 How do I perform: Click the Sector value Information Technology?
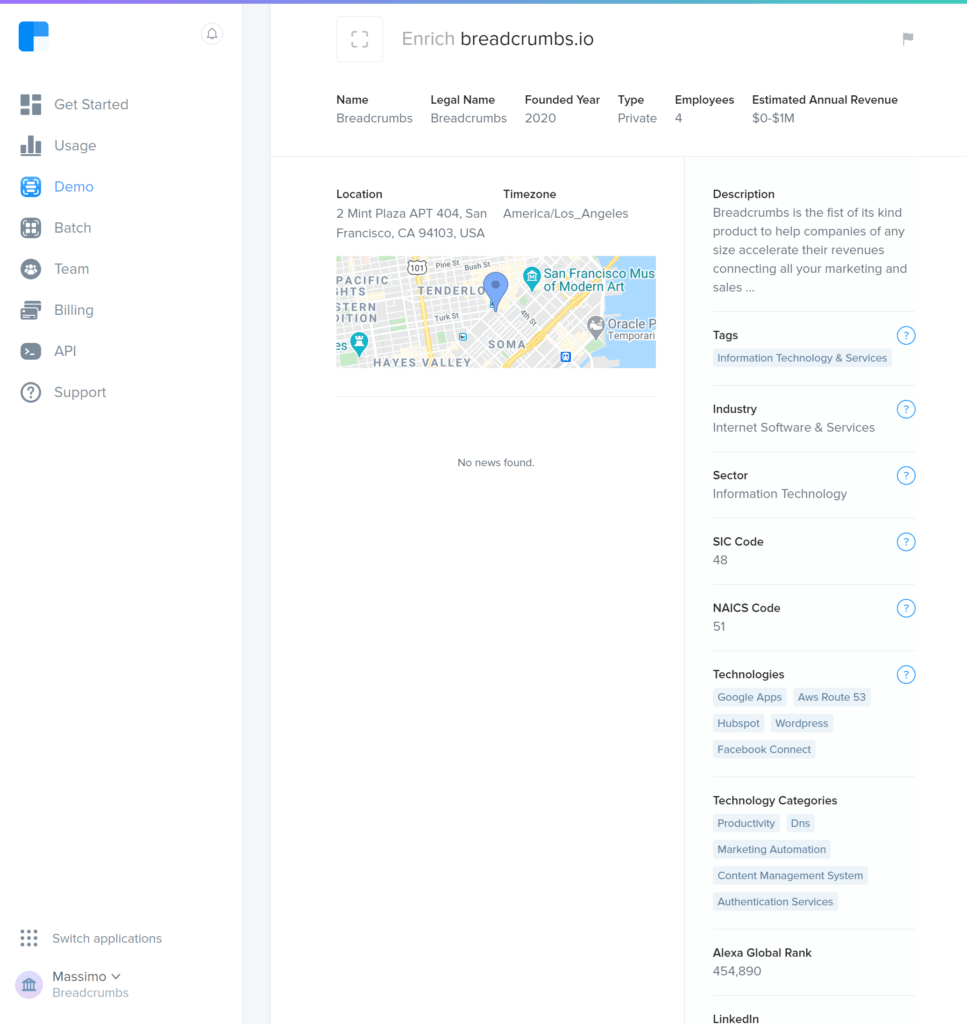pyautogui.click(x=780, y=494)
